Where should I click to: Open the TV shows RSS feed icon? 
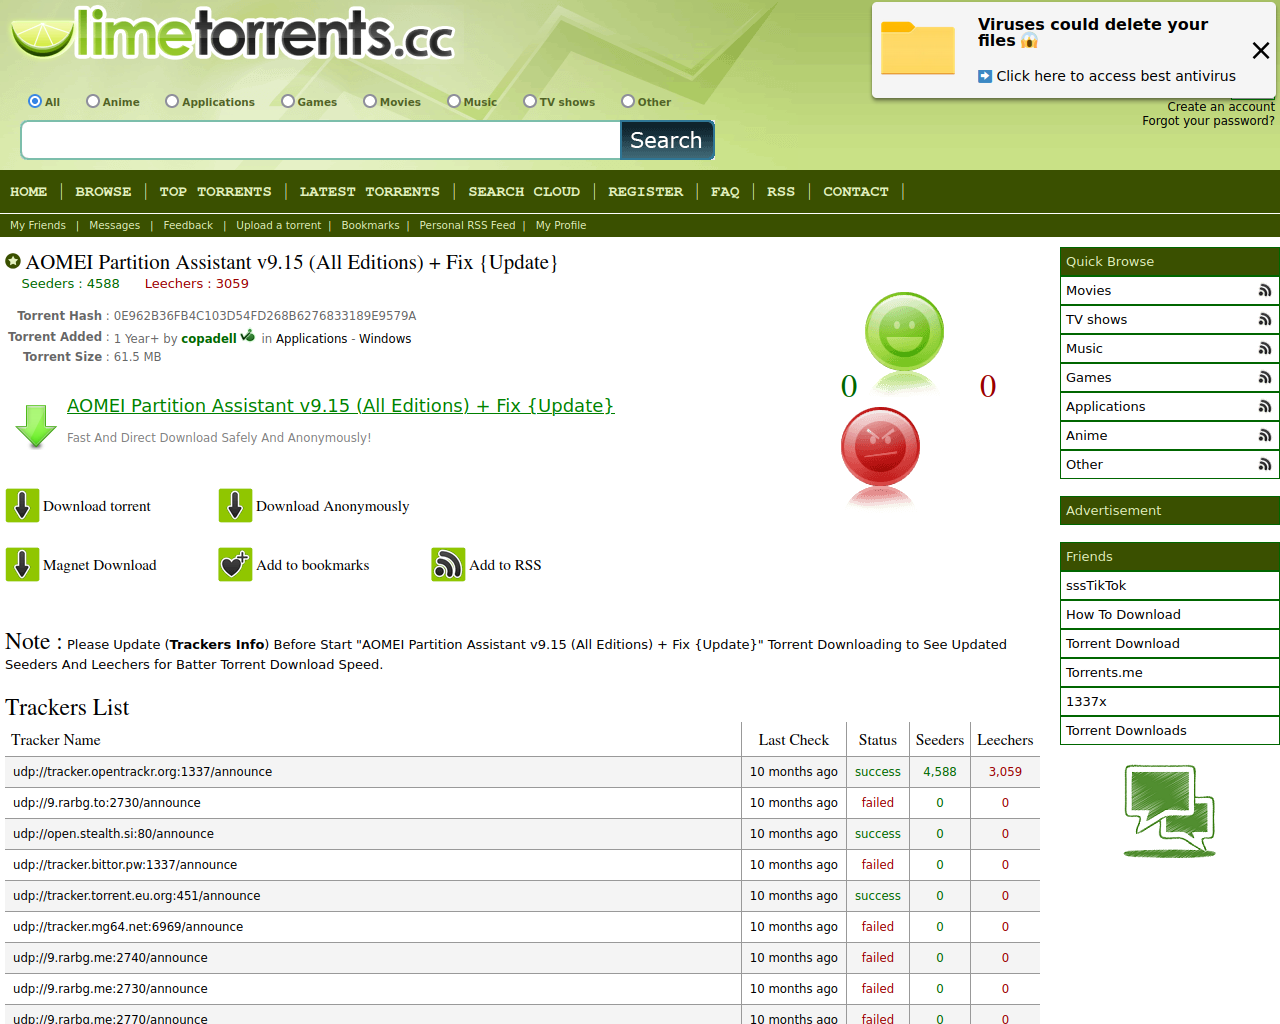coord(1265,320)
